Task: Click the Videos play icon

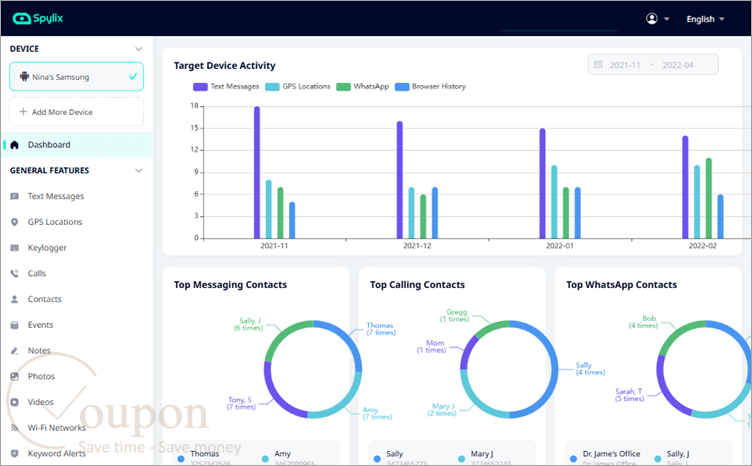Action: click(14, 402)
